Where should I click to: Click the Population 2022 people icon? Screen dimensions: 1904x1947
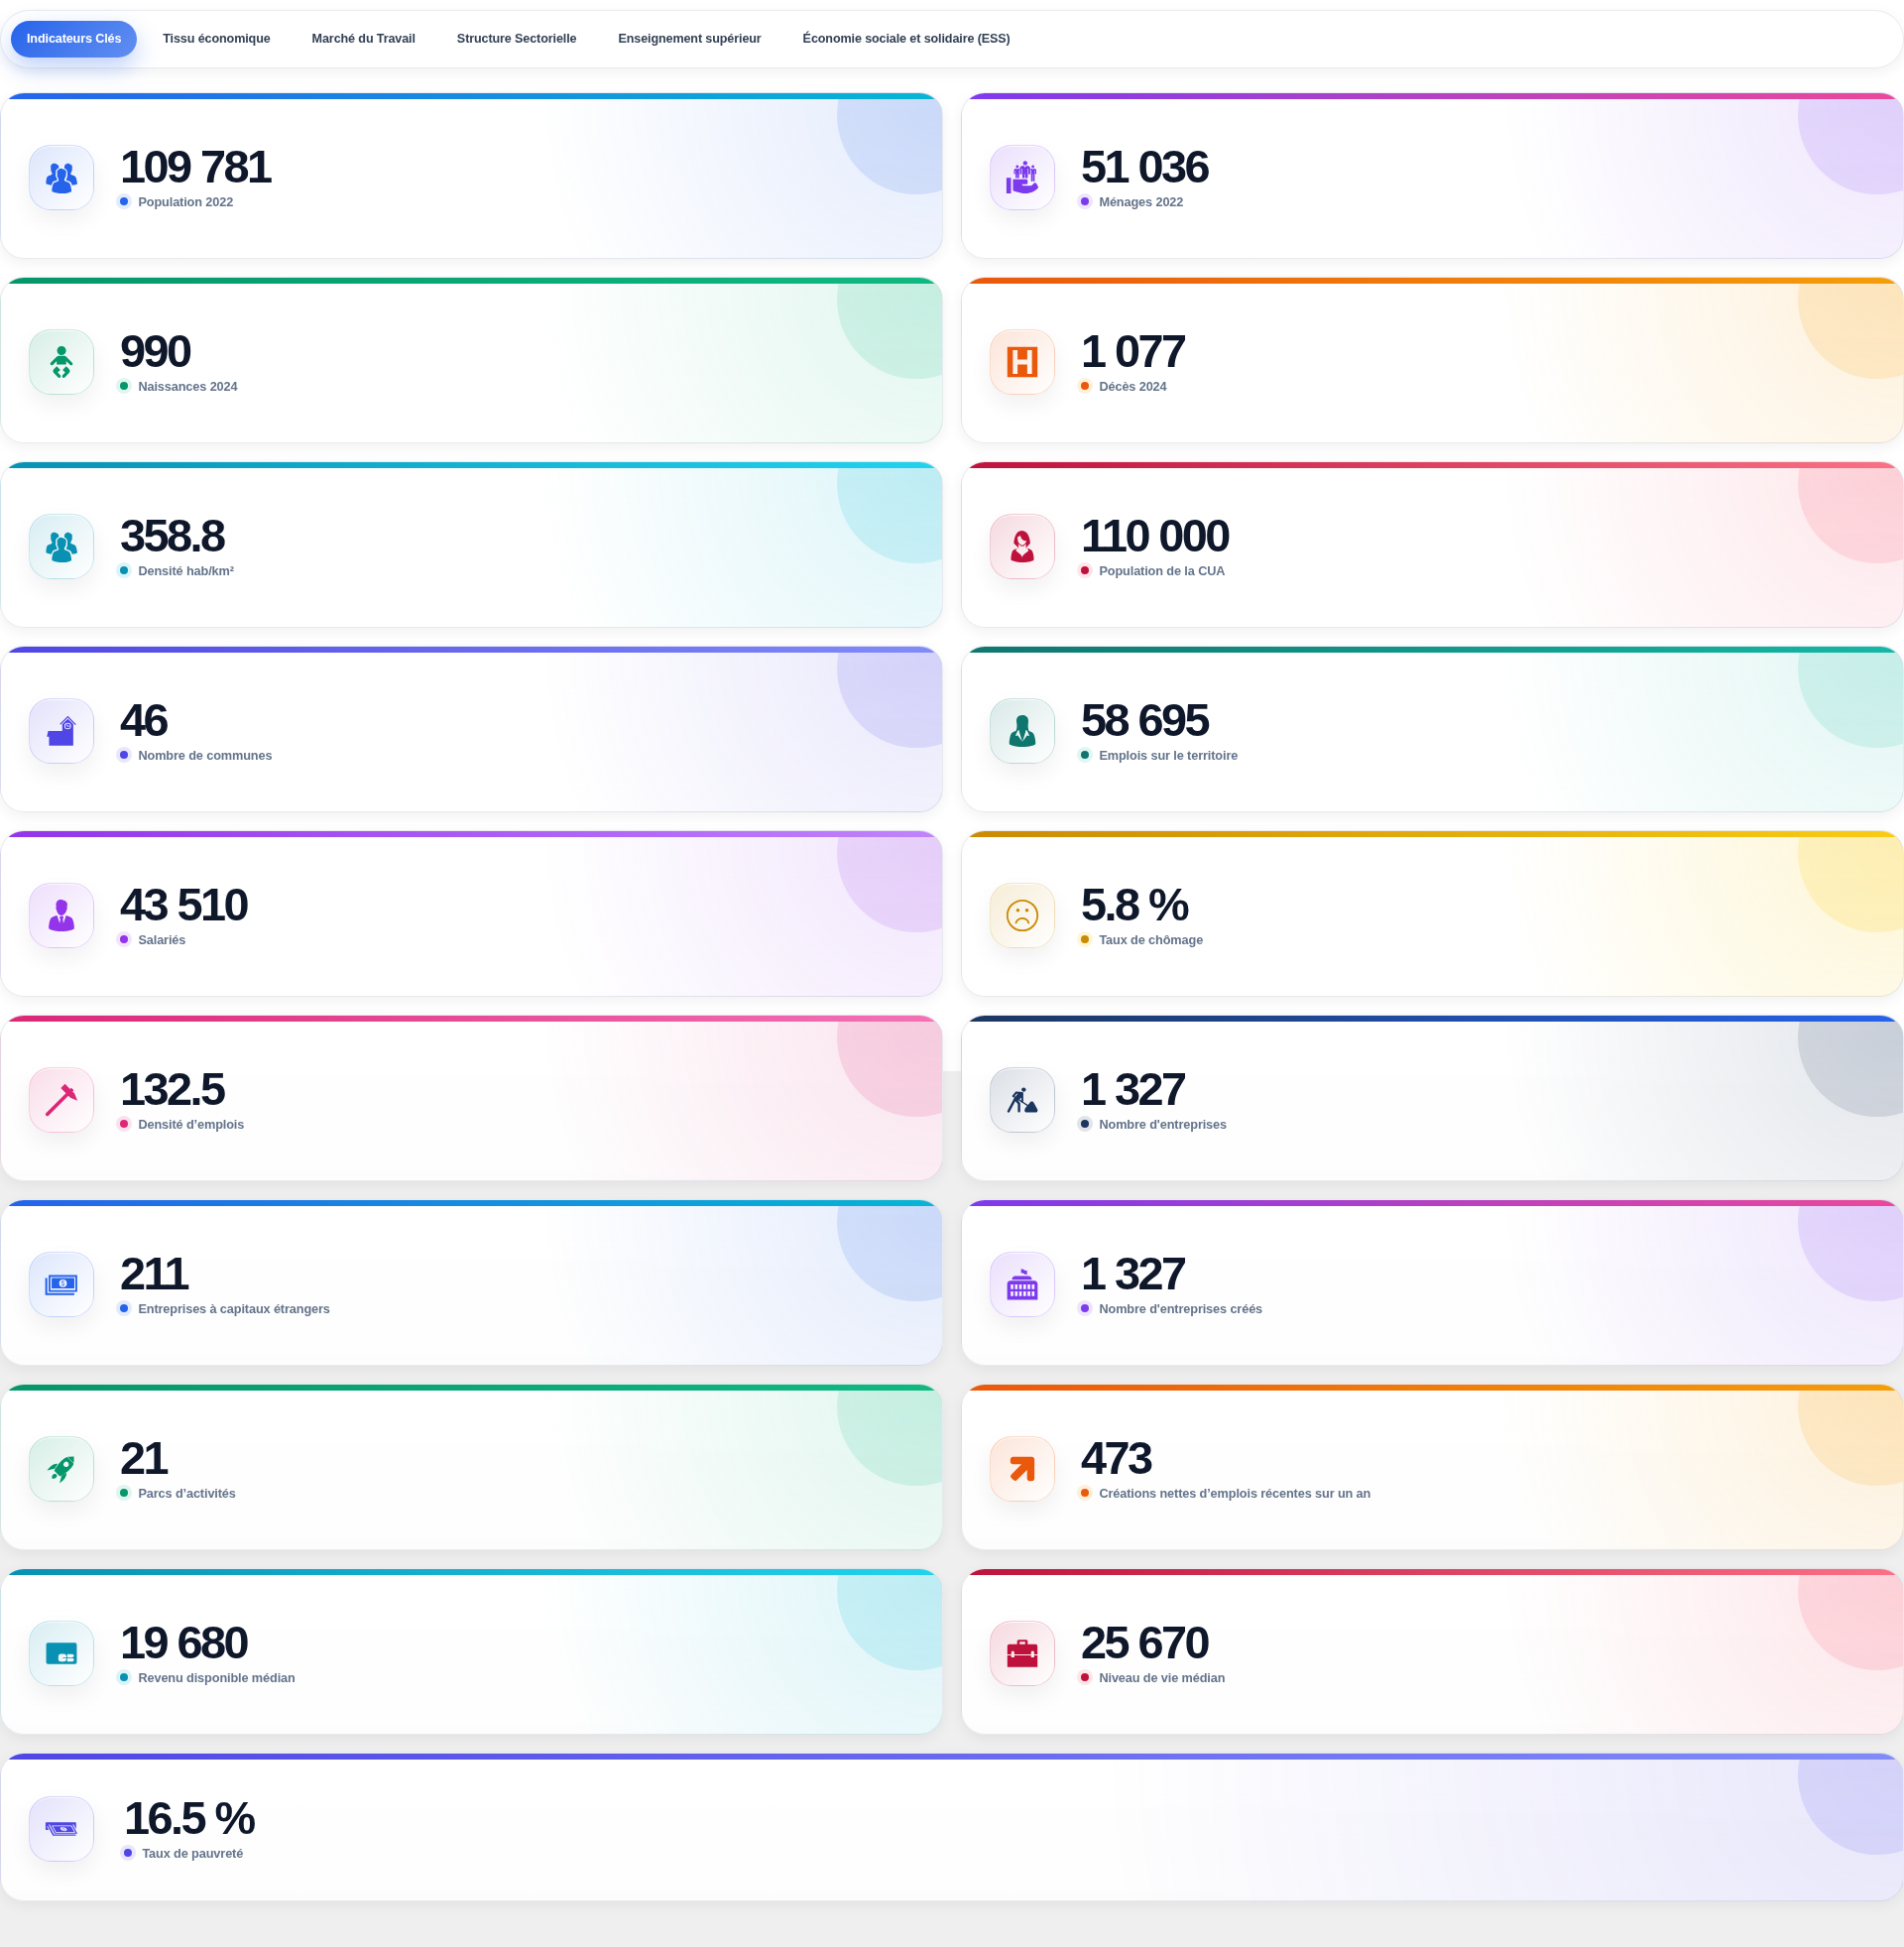tap(61, 178)
